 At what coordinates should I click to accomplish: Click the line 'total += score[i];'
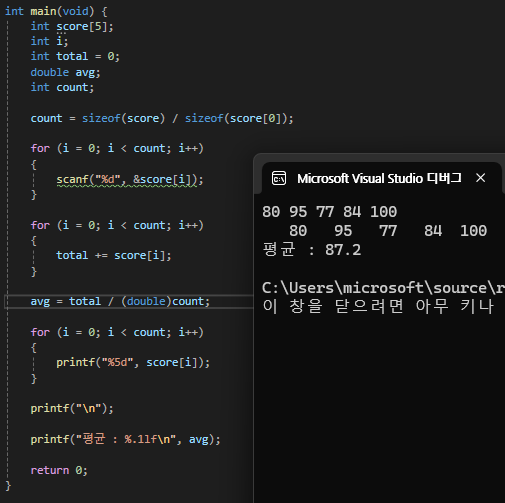pos(114,255)
